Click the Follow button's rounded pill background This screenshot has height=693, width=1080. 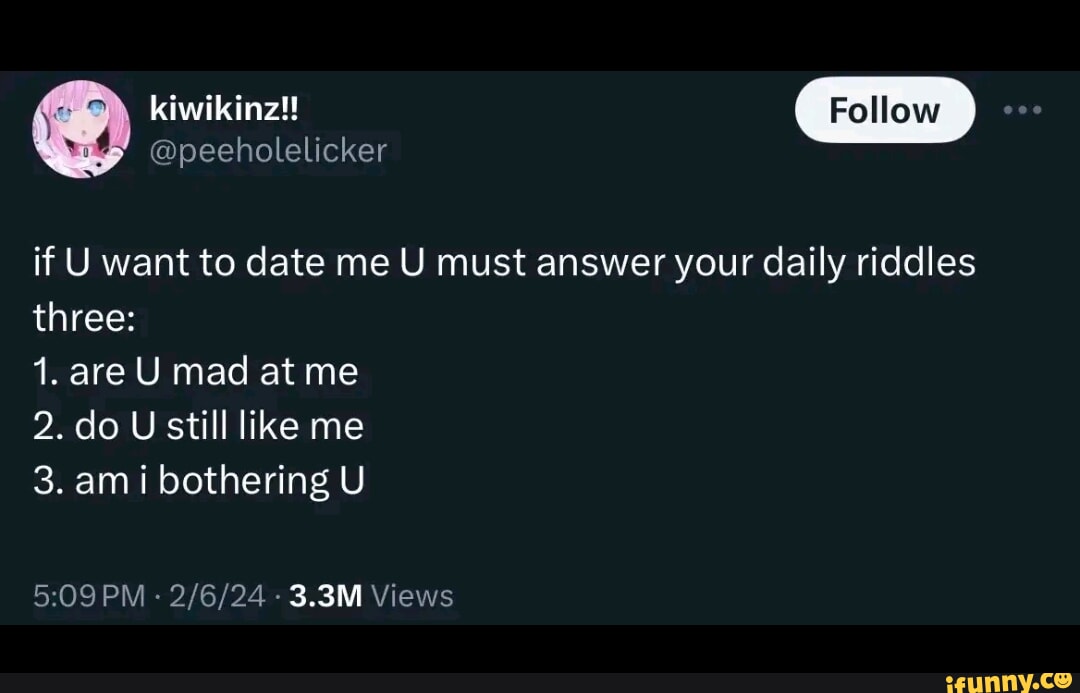coord(885,110)
